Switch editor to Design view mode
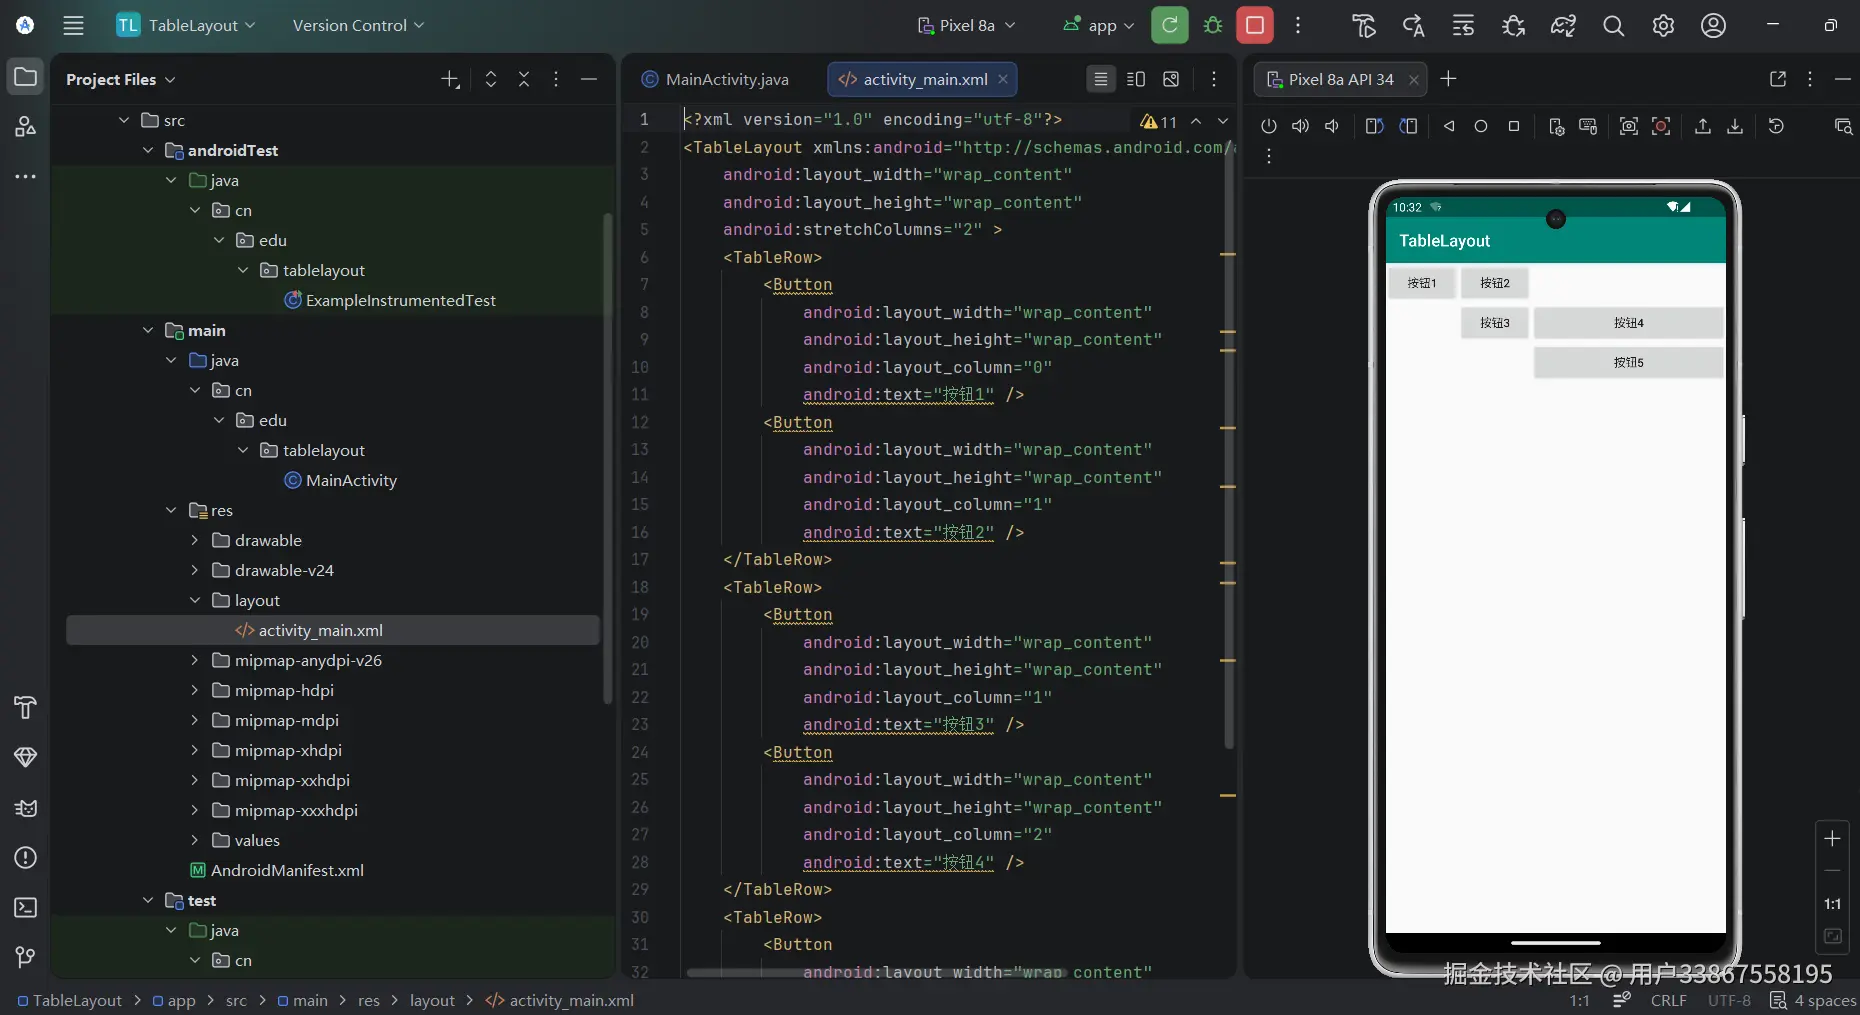The width and height of the screenshot is (1860, 1015). [1171, 79]
